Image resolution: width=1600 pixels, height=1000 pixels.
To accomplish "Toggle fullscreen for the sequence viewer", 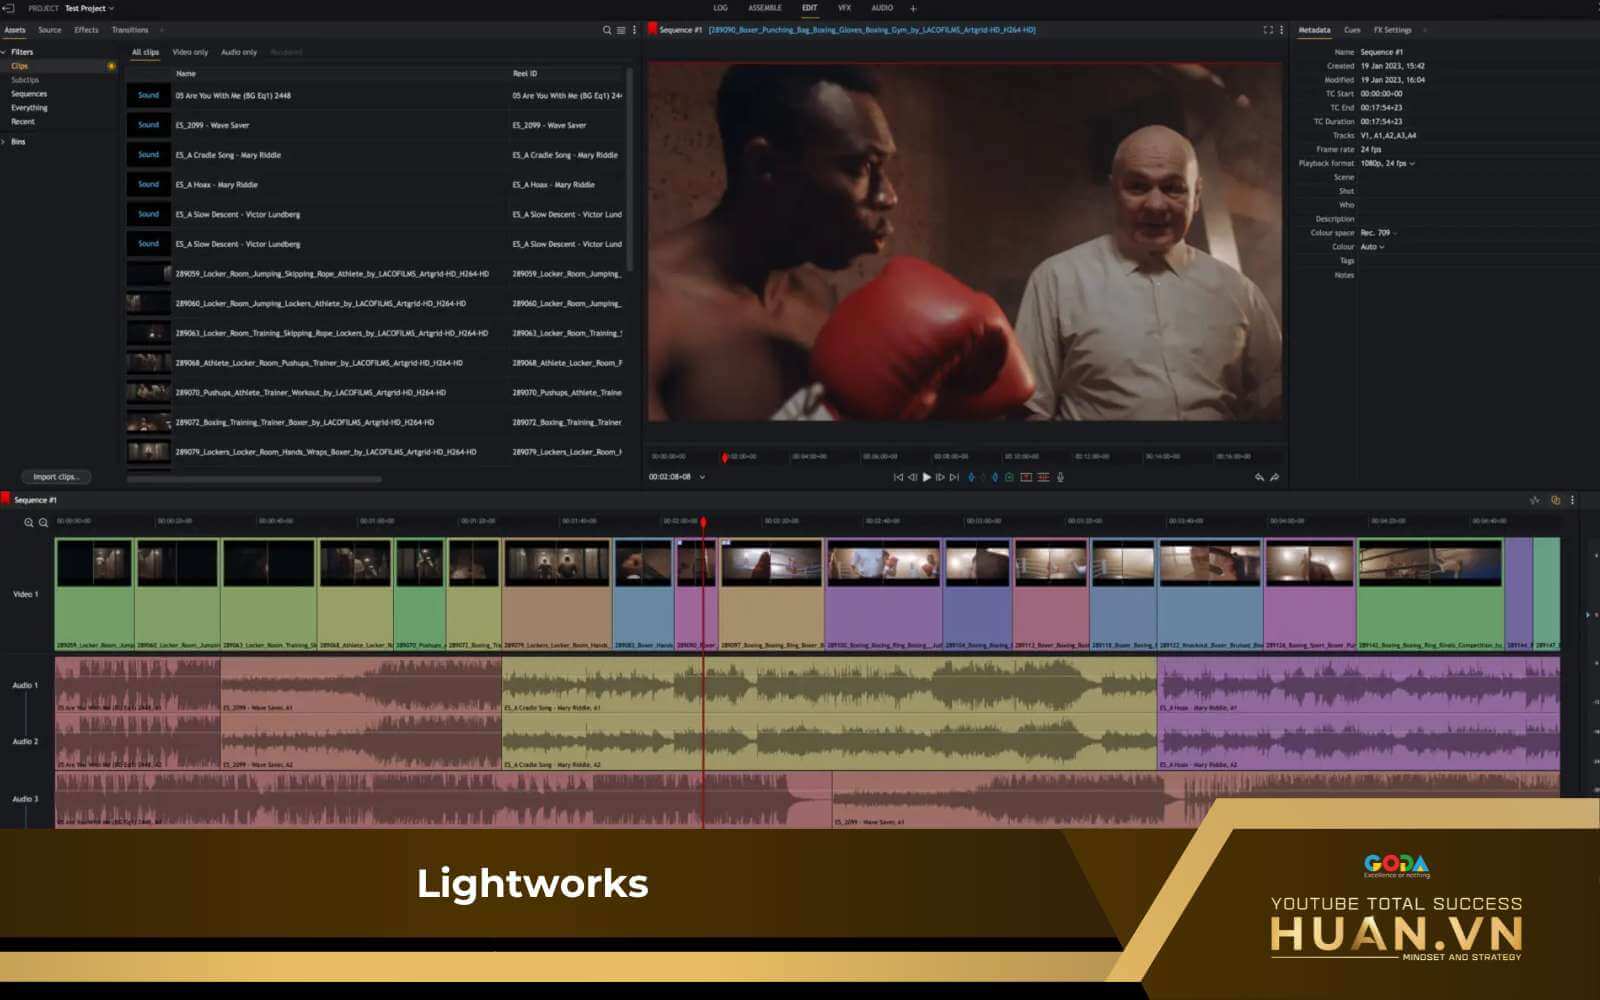I will click(1268, 30).
